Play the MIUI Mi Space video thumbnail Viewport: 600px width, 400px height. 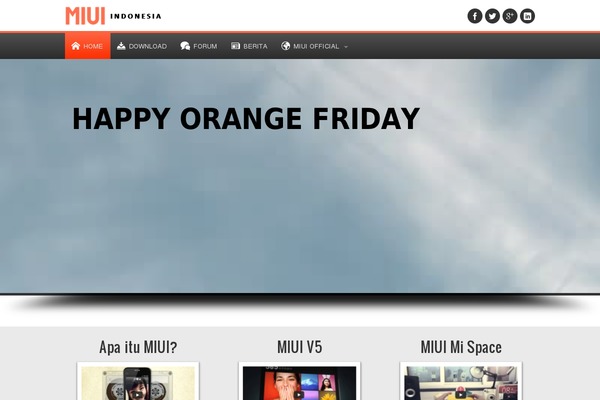coord(461,383)
